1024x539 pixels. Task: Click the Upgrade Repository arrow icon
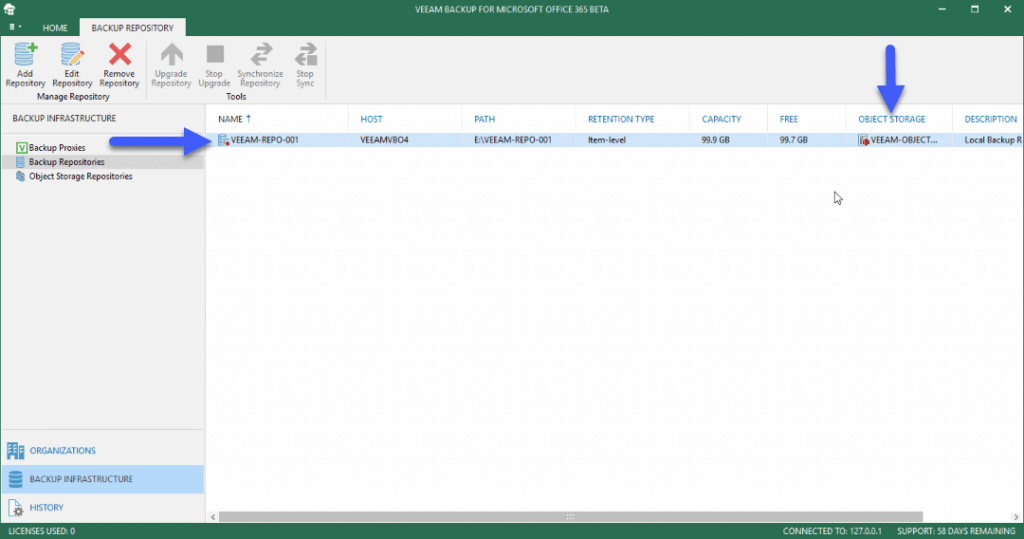[x=172, y=54]
